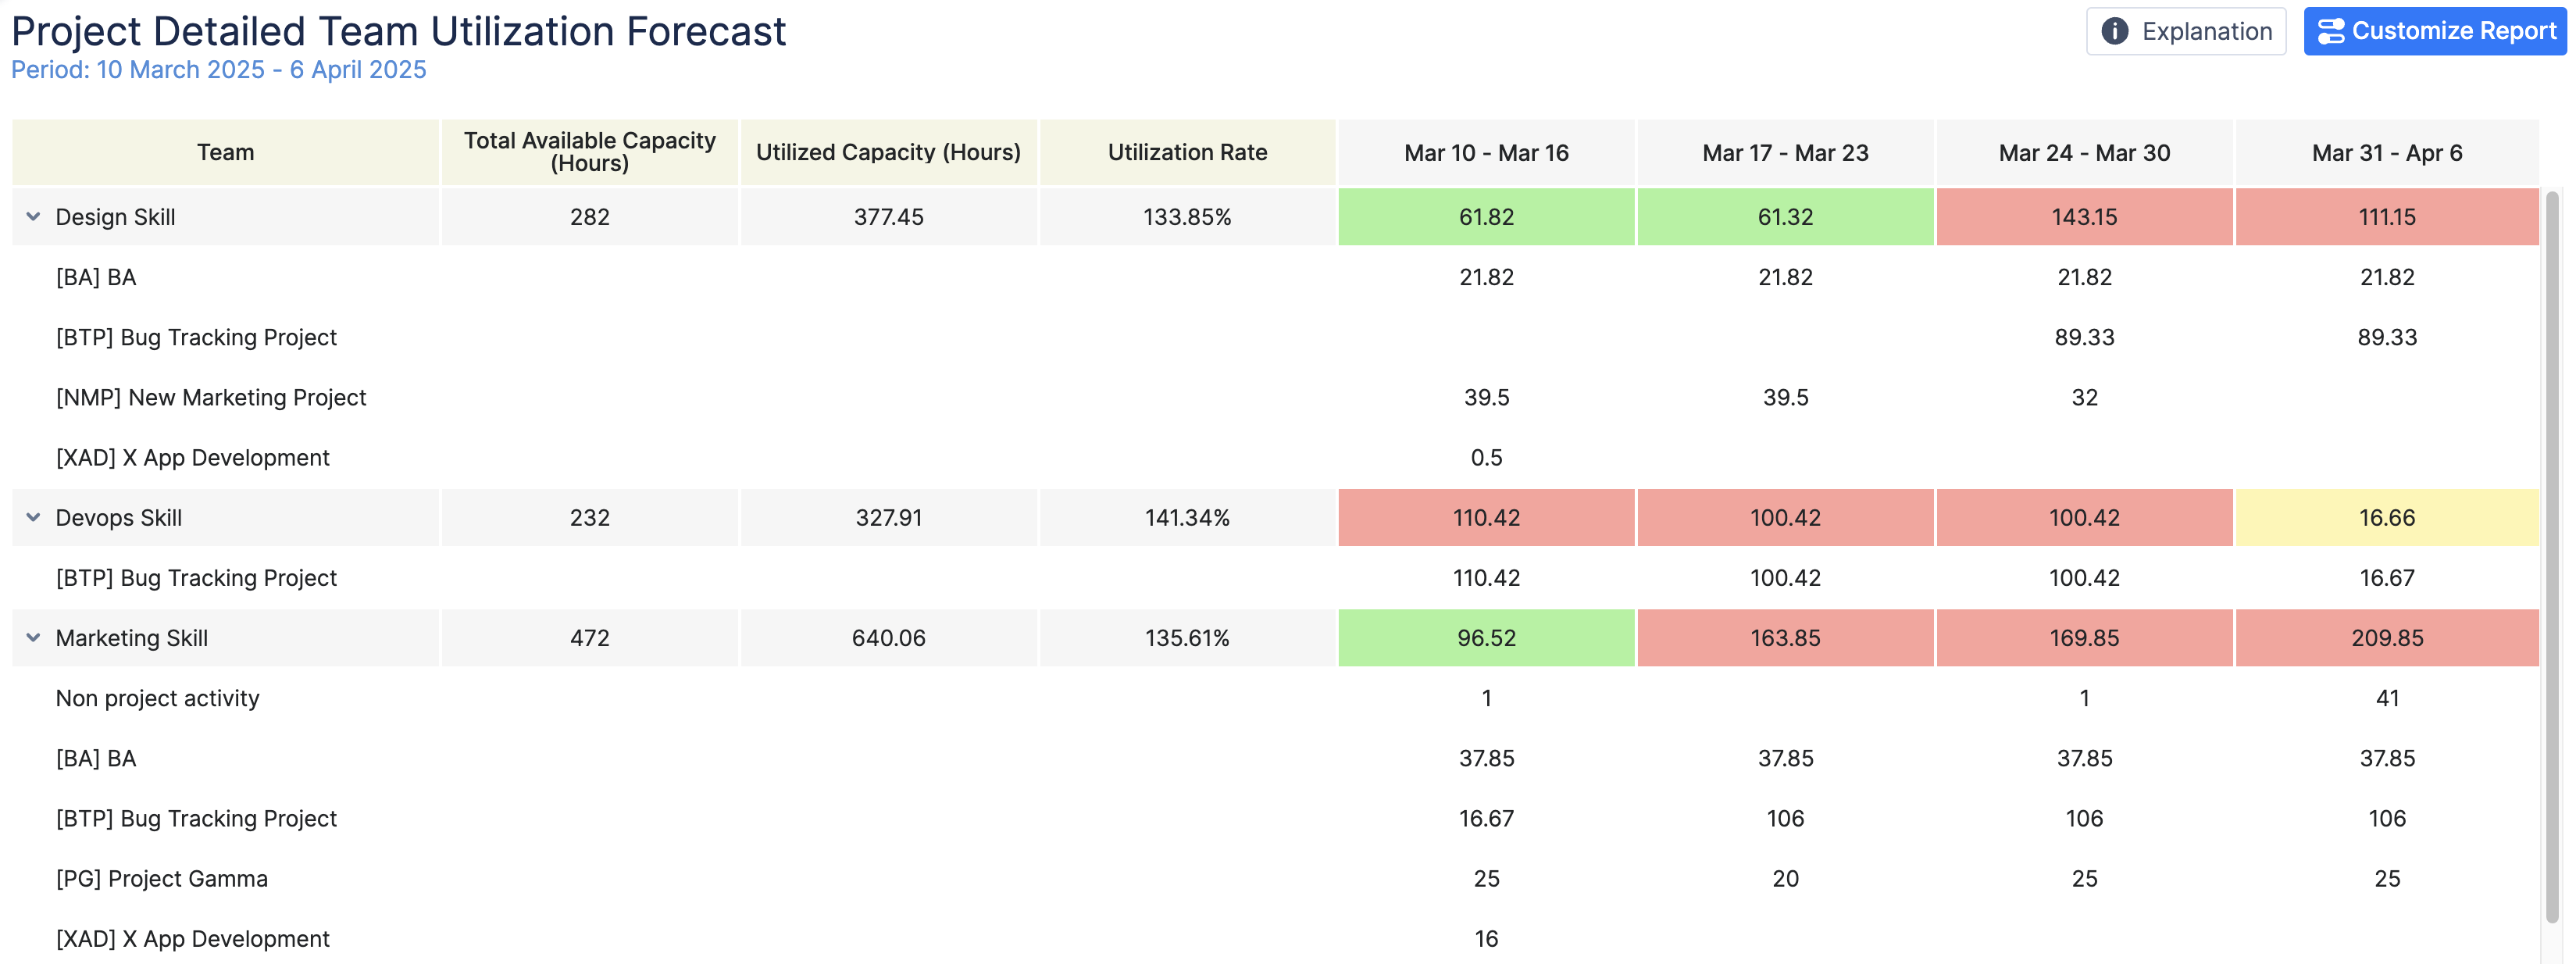The height and width of the screenshot is (964, 2576).
Task: Select the Utilization Rate column header
Action: 1186,152
